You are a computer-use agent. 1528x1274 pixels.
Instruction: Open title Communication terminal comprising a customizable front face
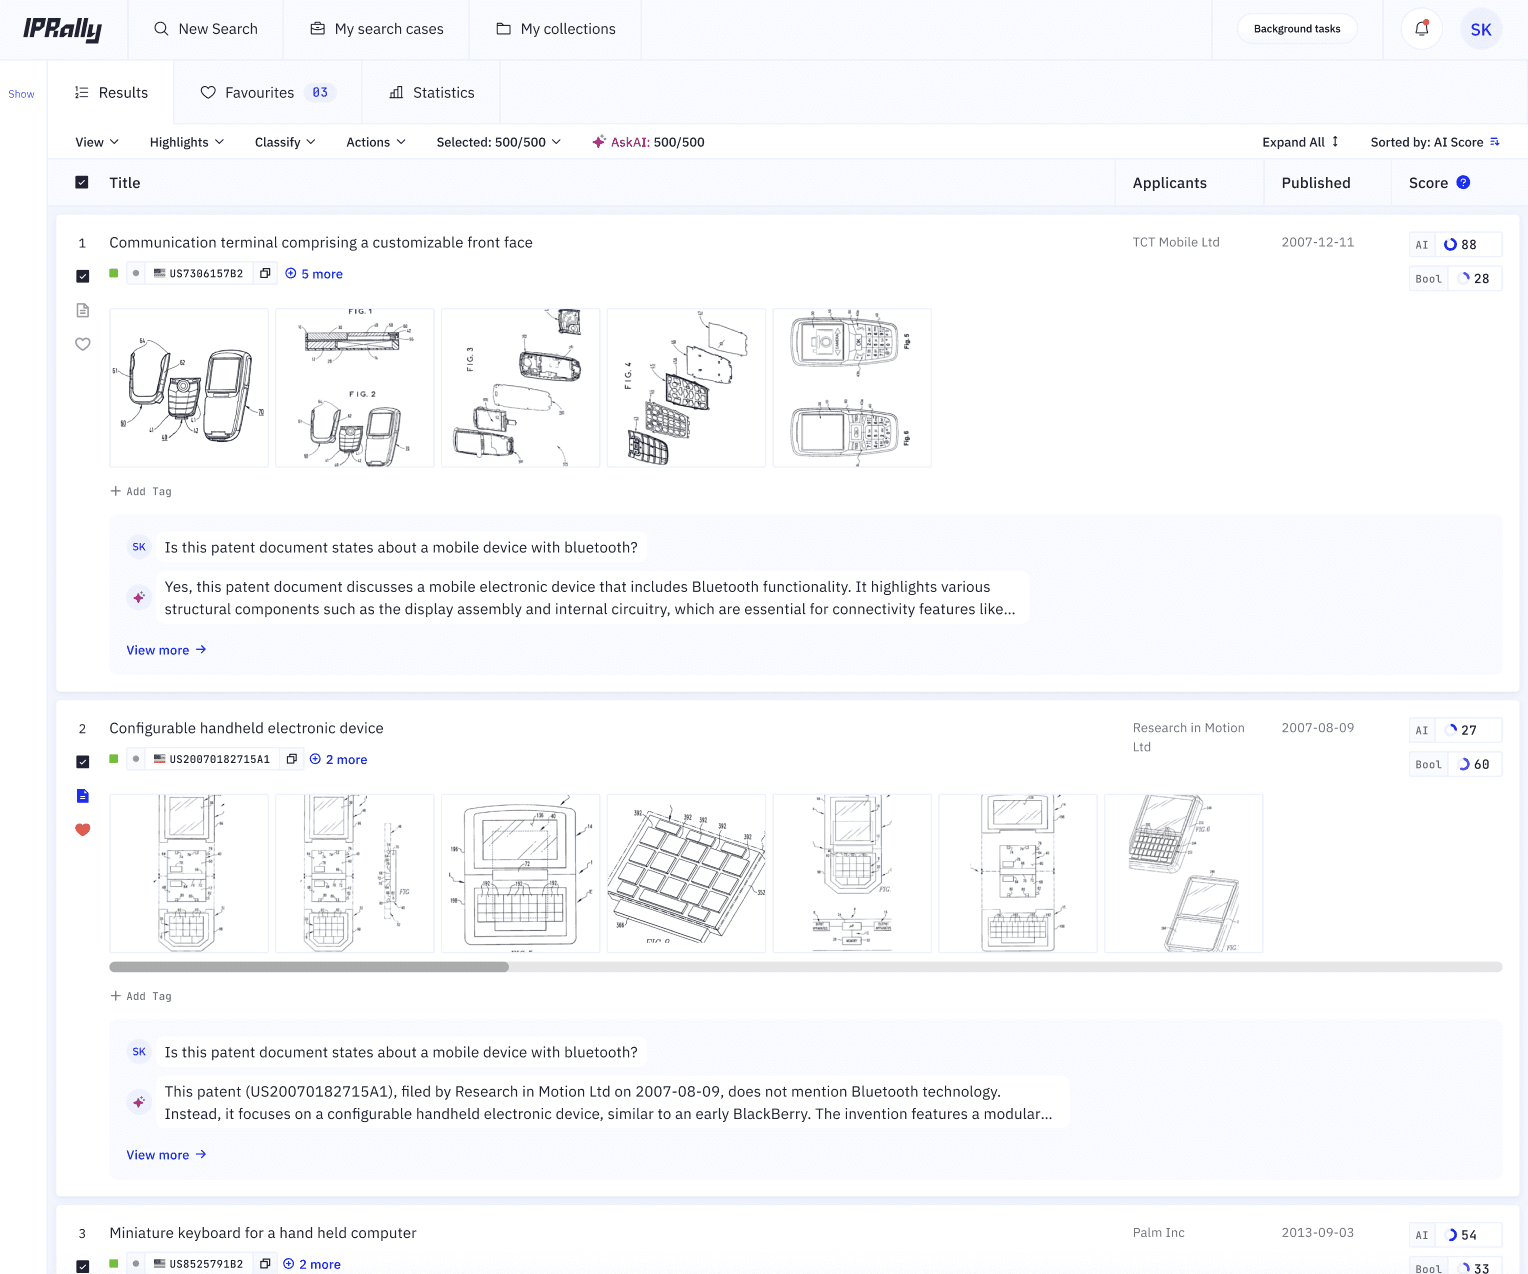pos(321,242)
